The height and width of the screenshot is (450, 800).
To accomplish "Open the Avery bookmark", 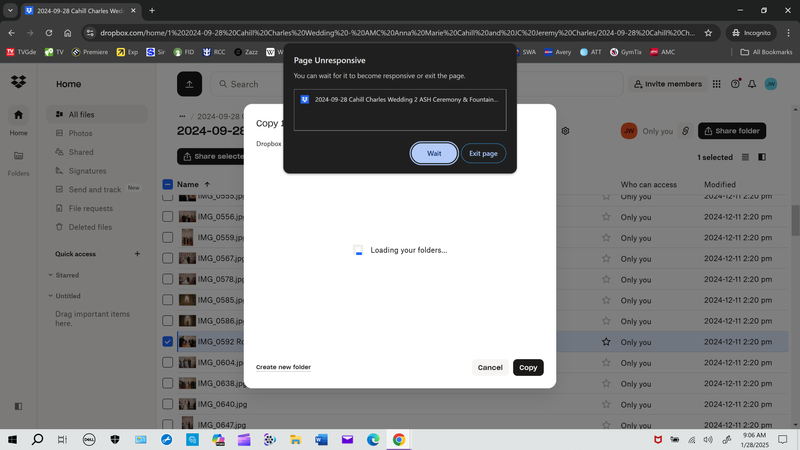I will (x=558, y=52).
